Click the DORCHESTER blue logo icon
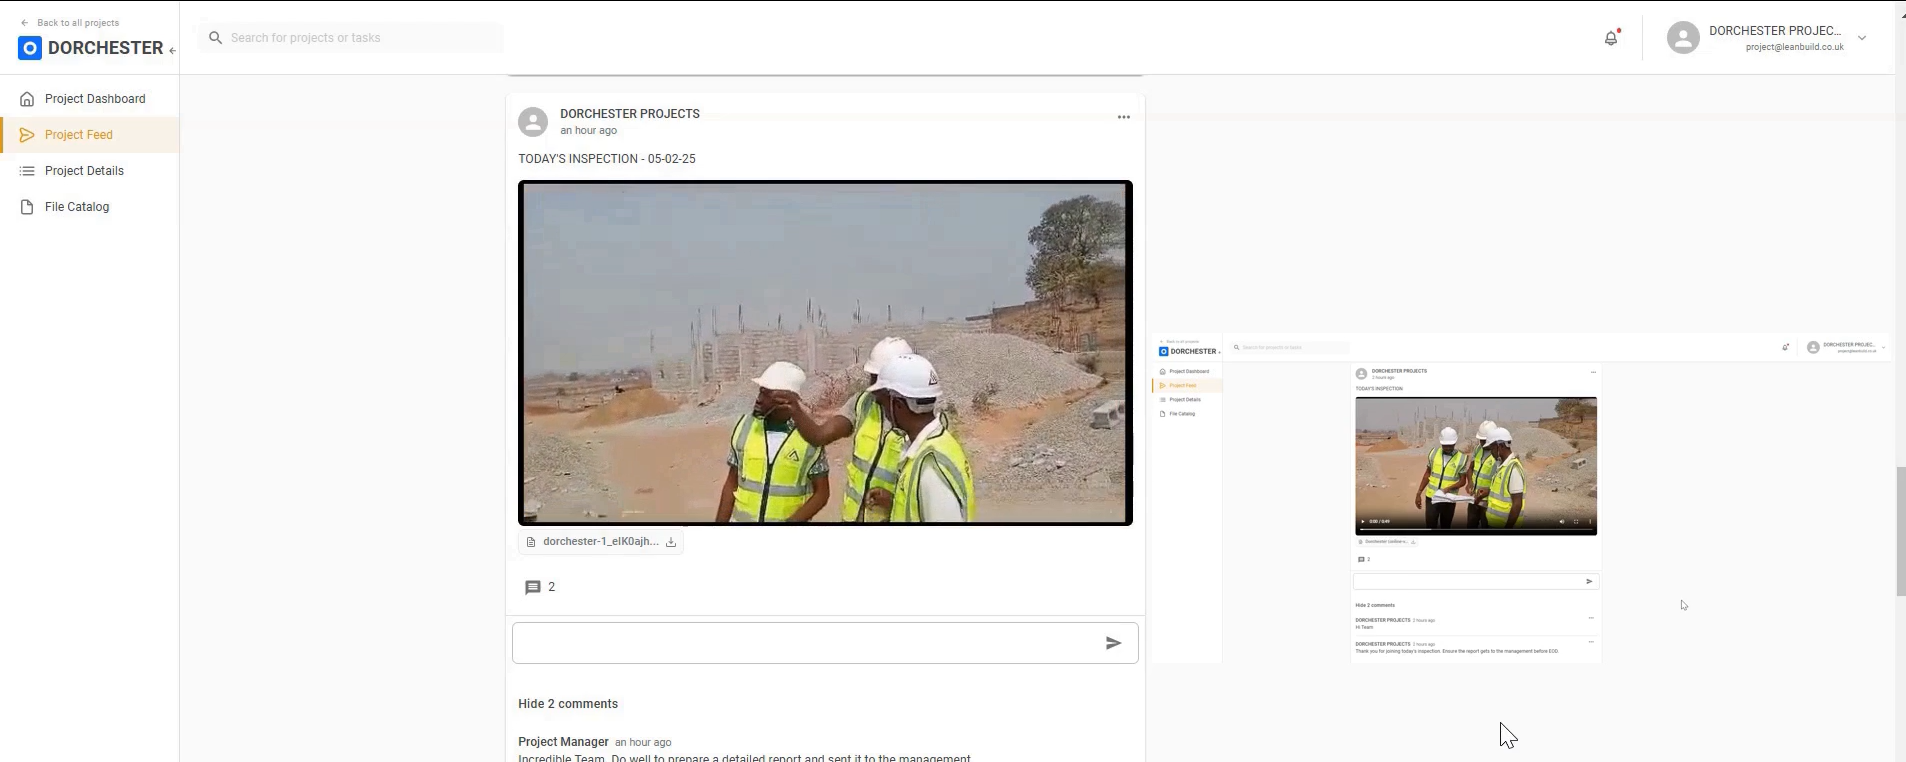 [x=30, y=48]
